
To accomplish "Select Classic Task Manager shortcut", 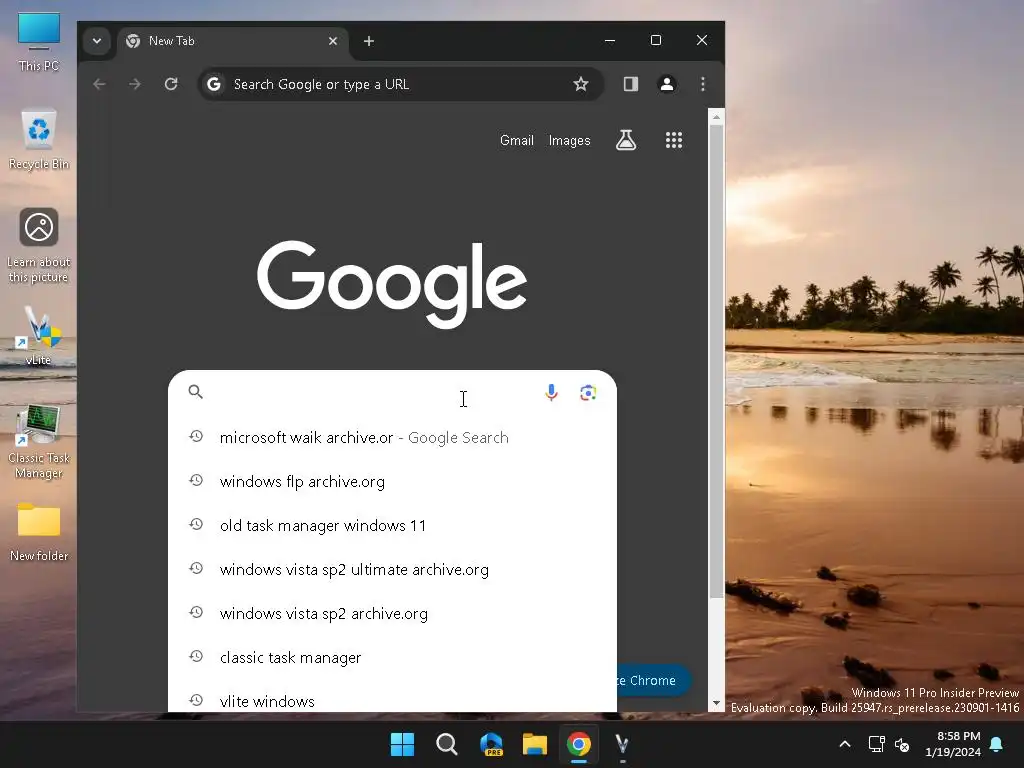I will [x=39, y=442].
